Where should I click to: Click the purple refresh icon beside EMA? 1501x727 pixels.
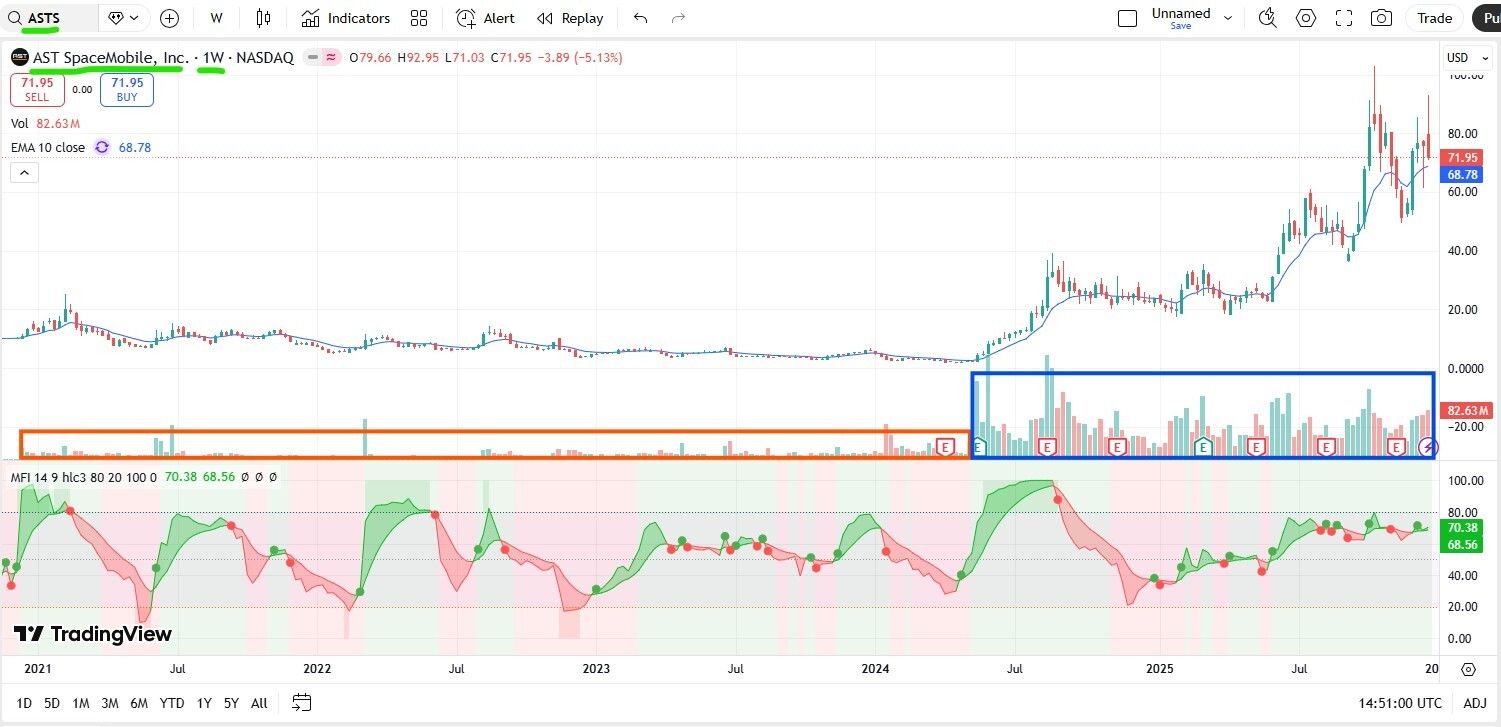101,147
